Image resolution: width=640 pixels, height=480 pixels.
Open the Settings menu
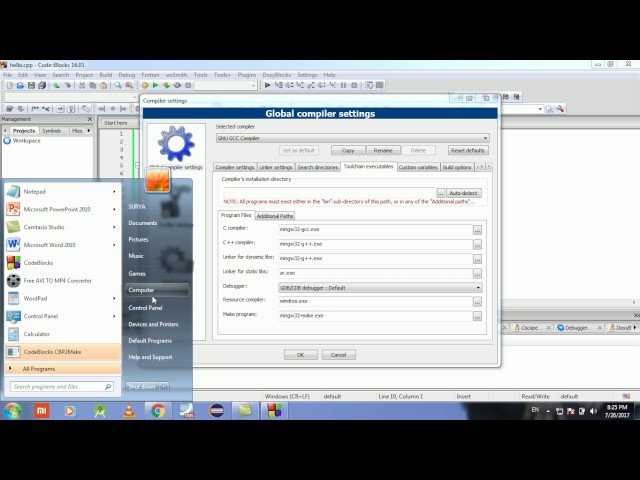(x=307, y=75)
